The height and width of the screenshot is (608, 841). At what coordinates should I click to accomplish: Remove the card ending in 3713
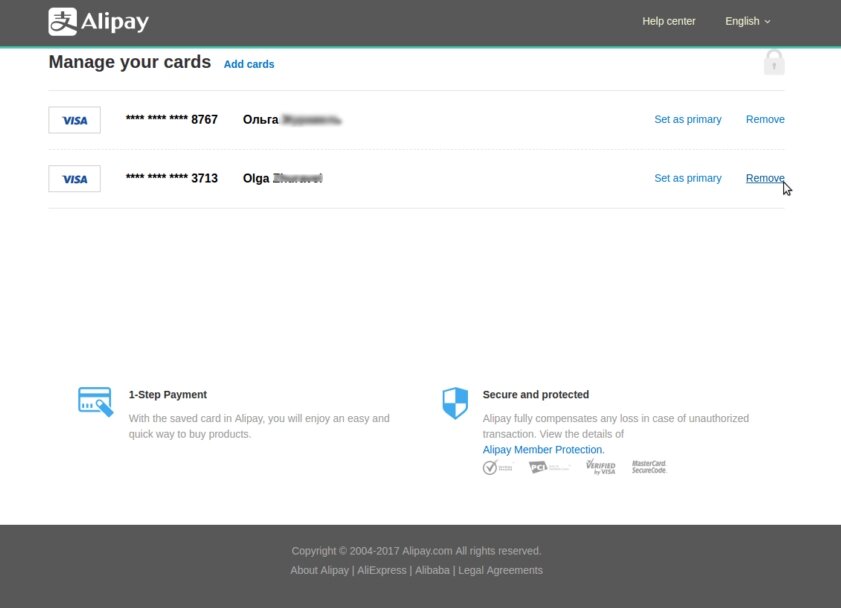coord(765,178)
